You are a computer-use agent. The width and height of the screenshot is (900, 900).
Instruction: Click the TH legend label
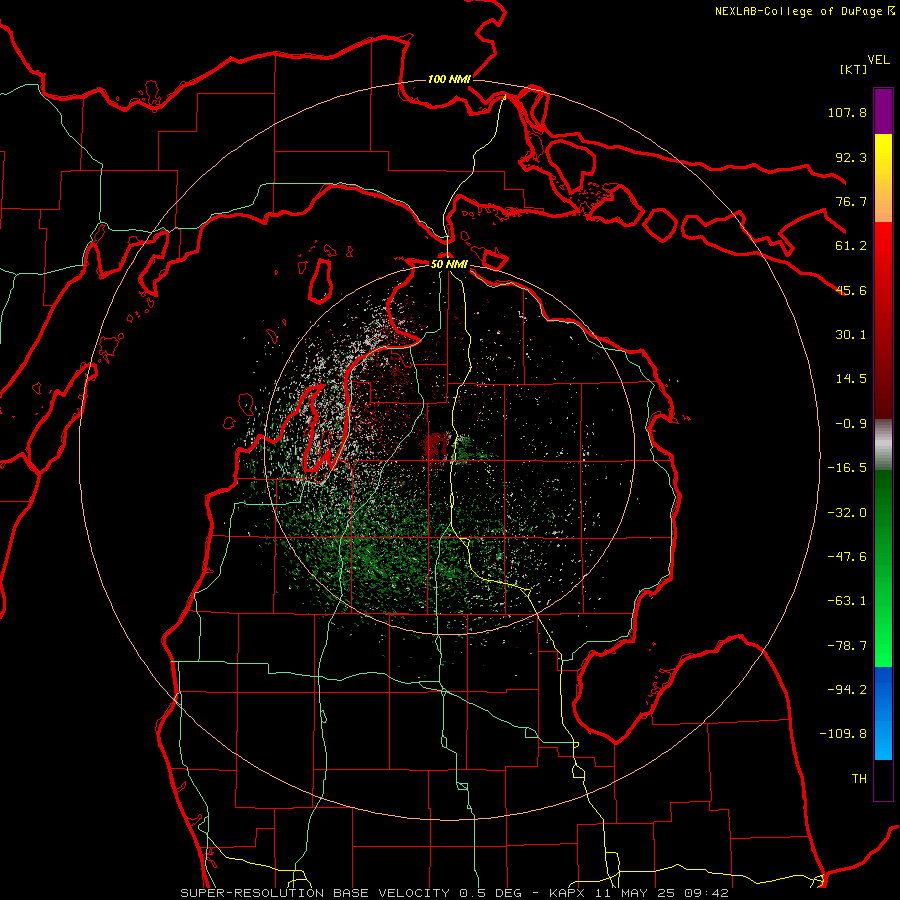click(859, 779)
